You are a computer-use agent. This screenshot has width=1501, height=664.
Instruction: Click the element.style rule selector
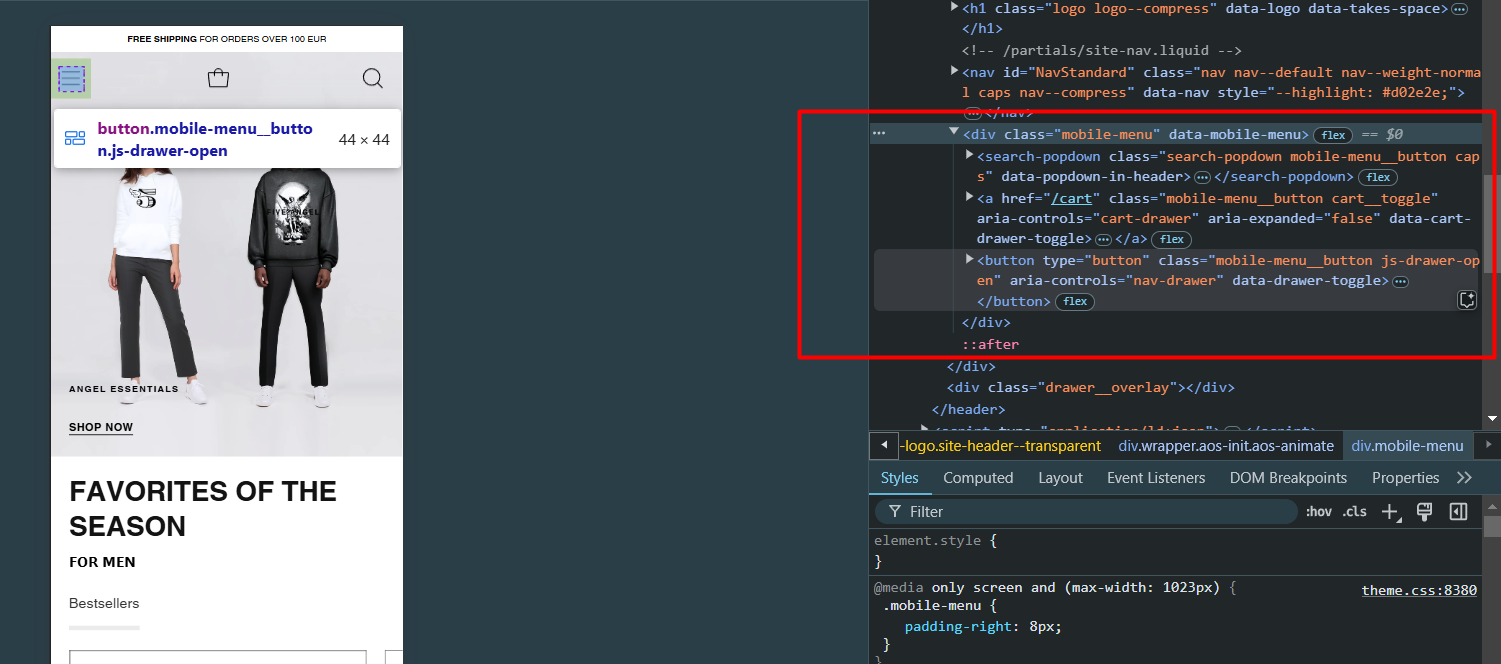click(929, 540)
